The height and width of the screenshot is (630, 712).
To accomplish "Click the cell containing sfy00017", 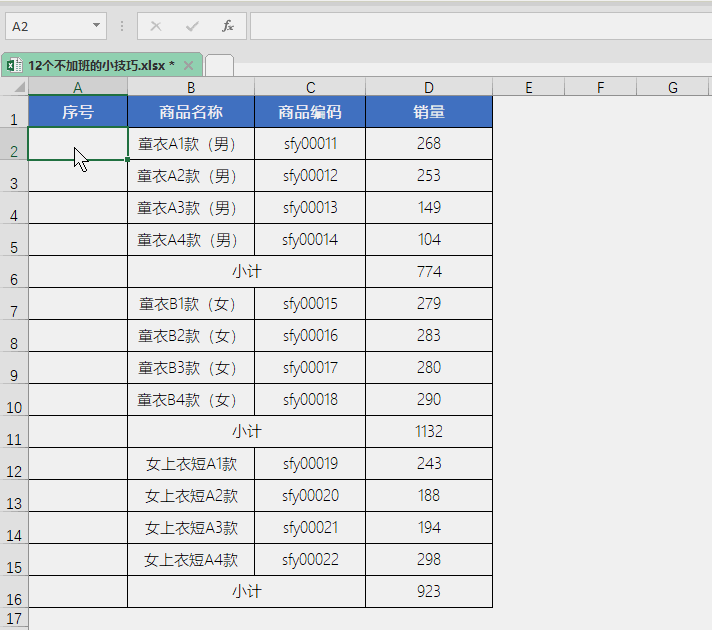I will 310,368.
